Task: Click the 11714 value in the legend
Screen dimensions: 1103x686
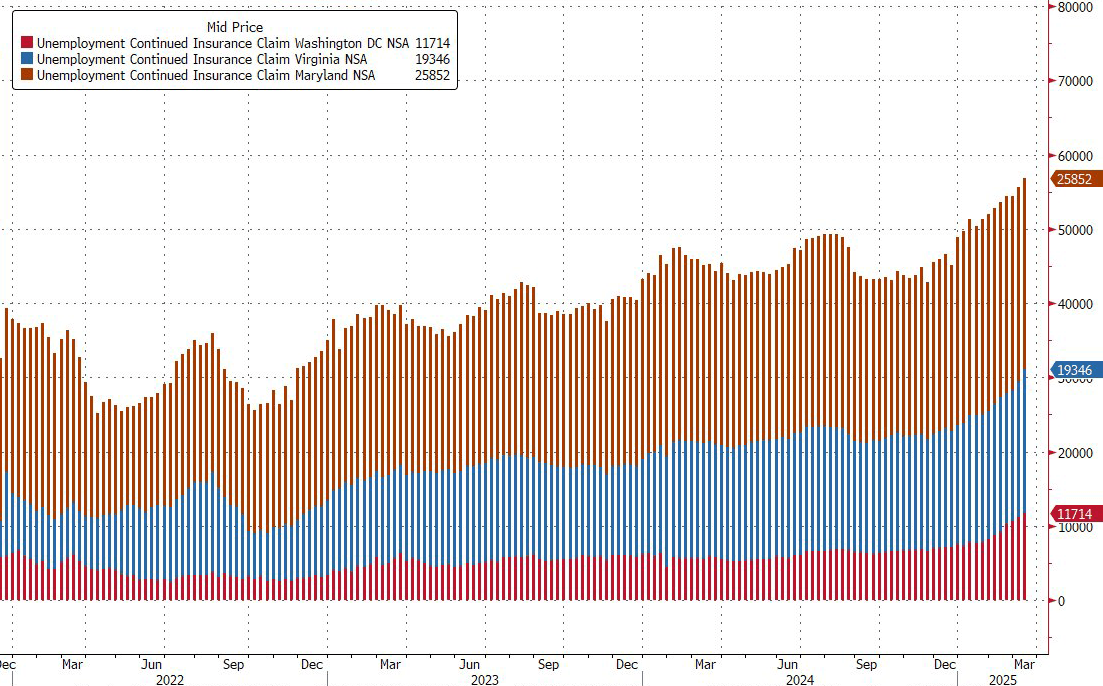Action: 434,44
